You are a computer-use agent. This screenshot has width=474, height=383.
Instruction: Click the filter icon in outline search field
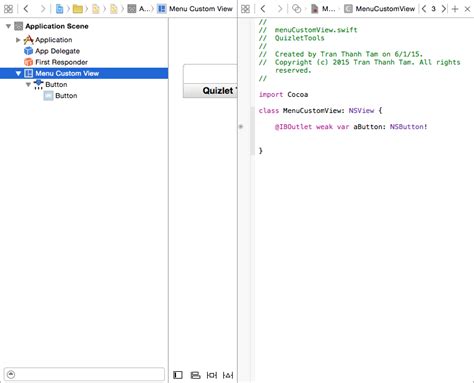coord(11,374)
